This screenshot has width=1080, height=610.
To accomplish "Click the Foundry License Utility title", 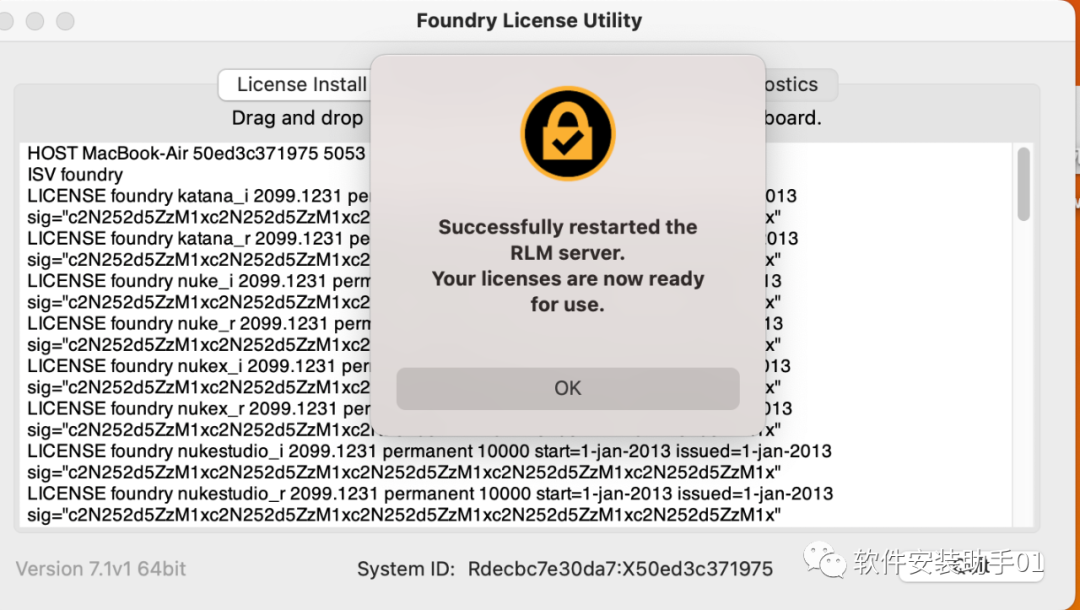I will (x=529, y=20).
